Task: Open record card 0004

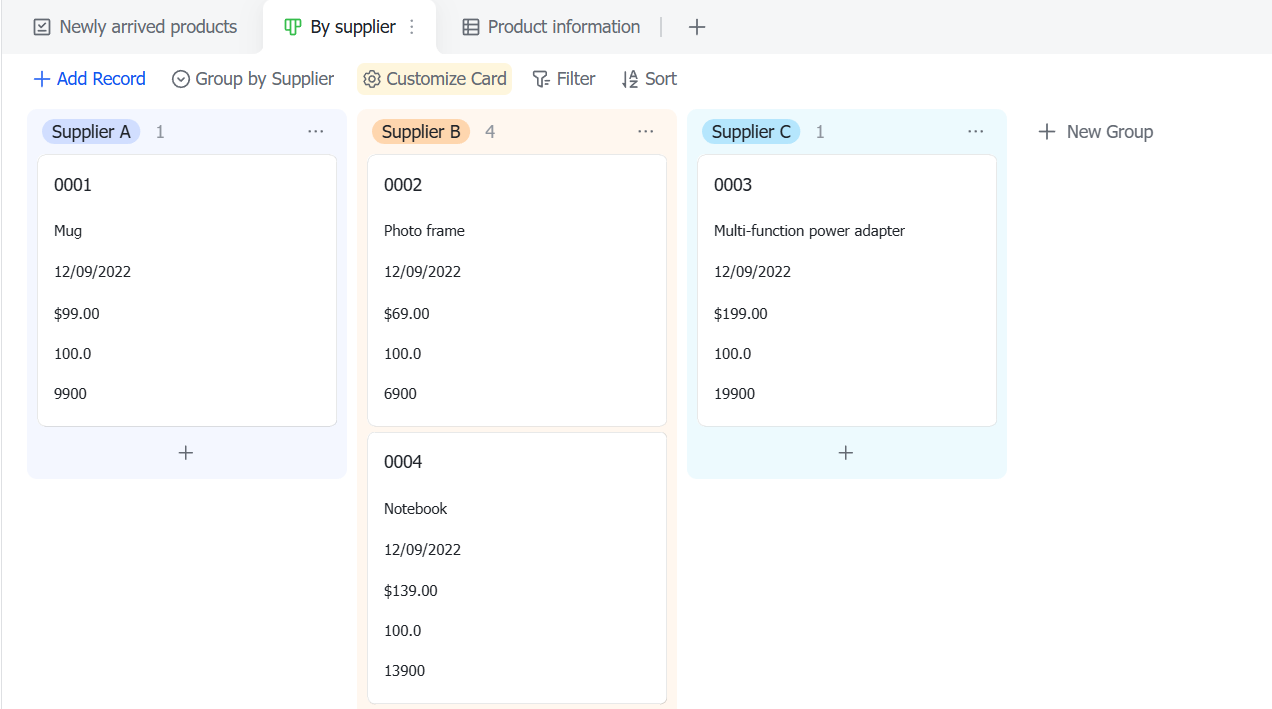Action: click(x=517, y=568)
